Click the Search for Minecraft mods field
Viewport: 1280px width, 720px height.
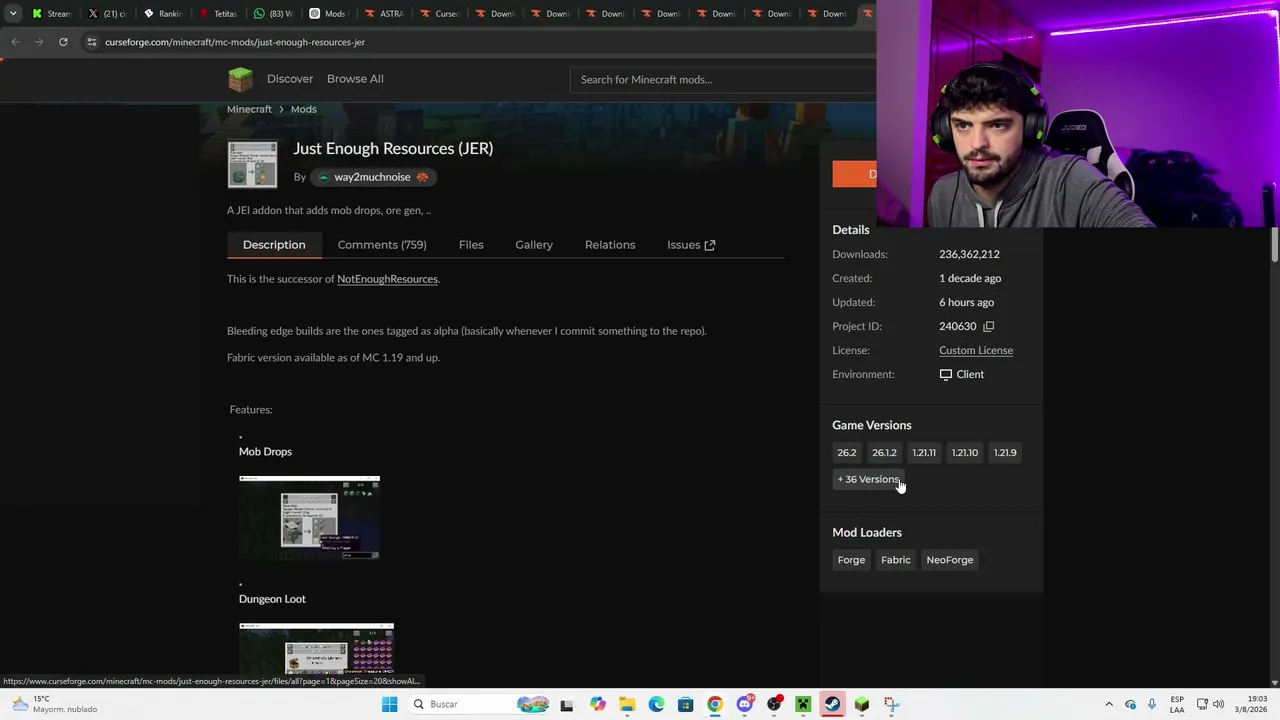724,79
